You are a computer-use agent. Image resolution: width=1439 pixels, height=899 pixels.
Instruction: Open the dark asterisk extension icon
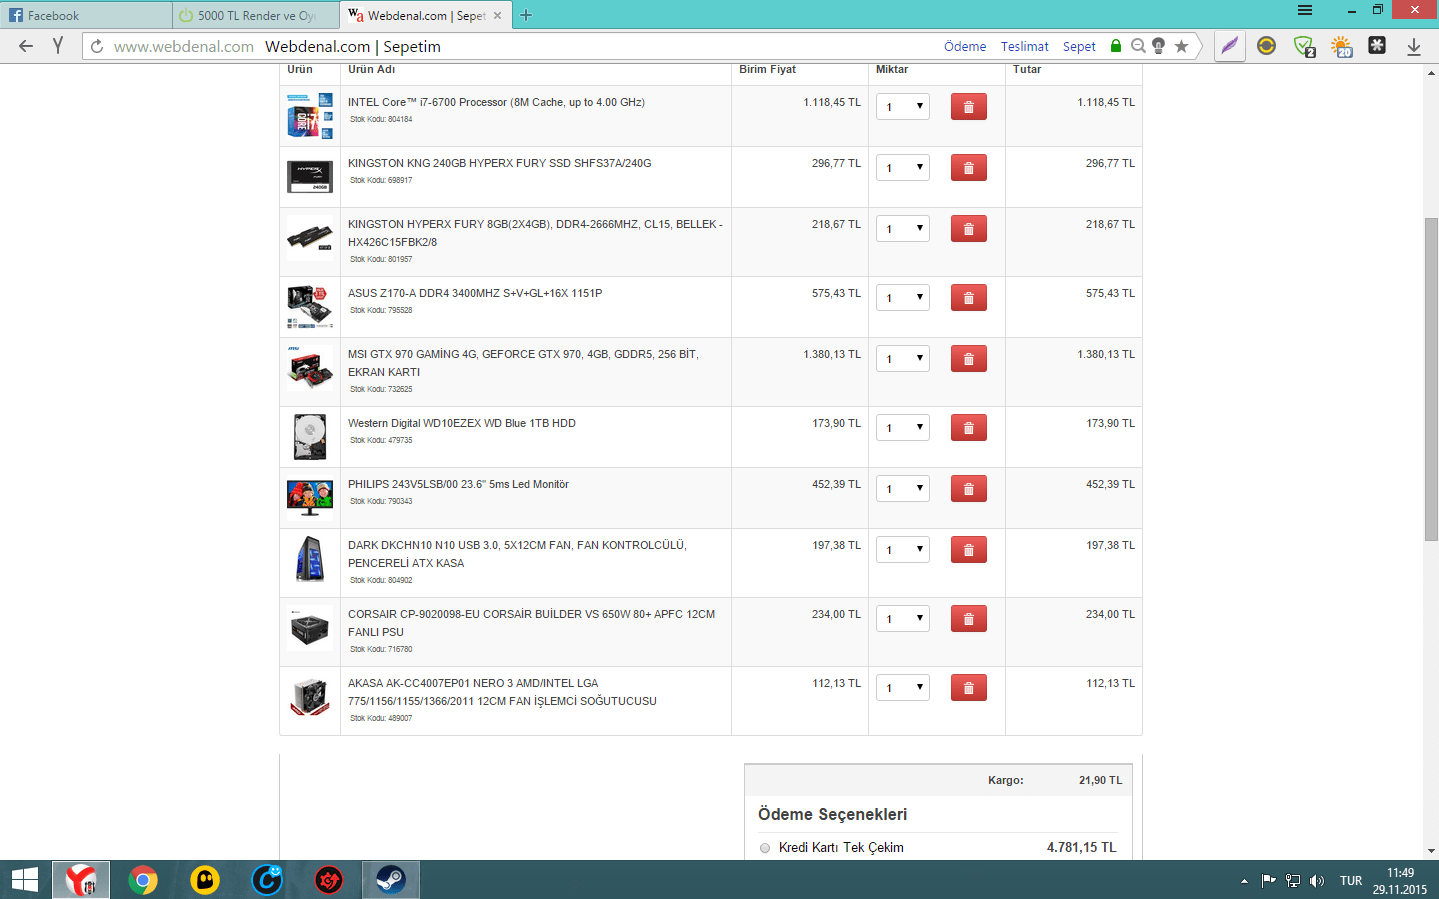[1377, 45]
